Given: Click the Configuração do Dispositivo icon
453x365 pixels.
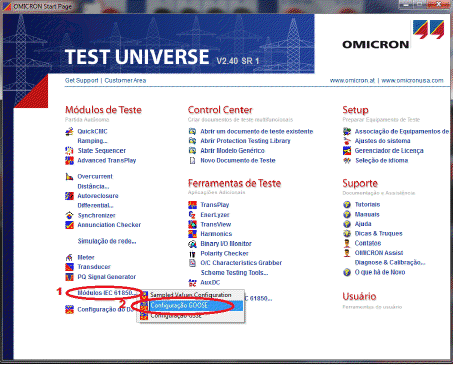Looking at the screenshot, I should point(69,310).
